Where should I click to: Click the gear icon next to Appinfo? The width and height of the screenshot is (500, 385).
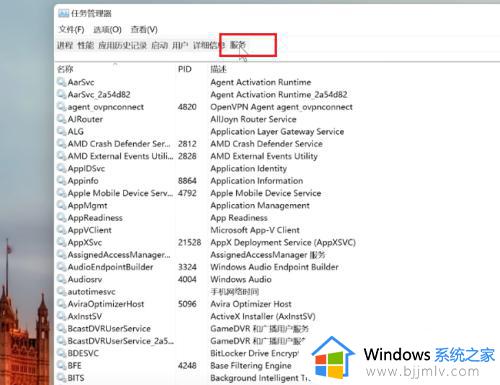pos(62,181)
